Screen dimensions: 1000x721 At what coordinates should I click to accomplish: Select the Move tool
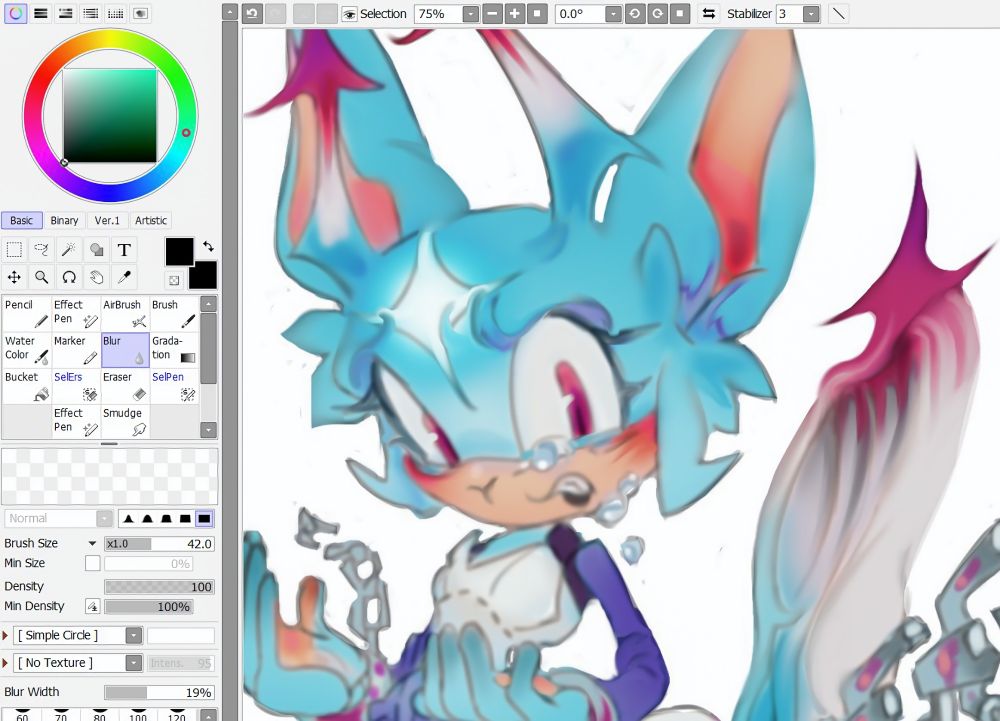pos(14,277)
